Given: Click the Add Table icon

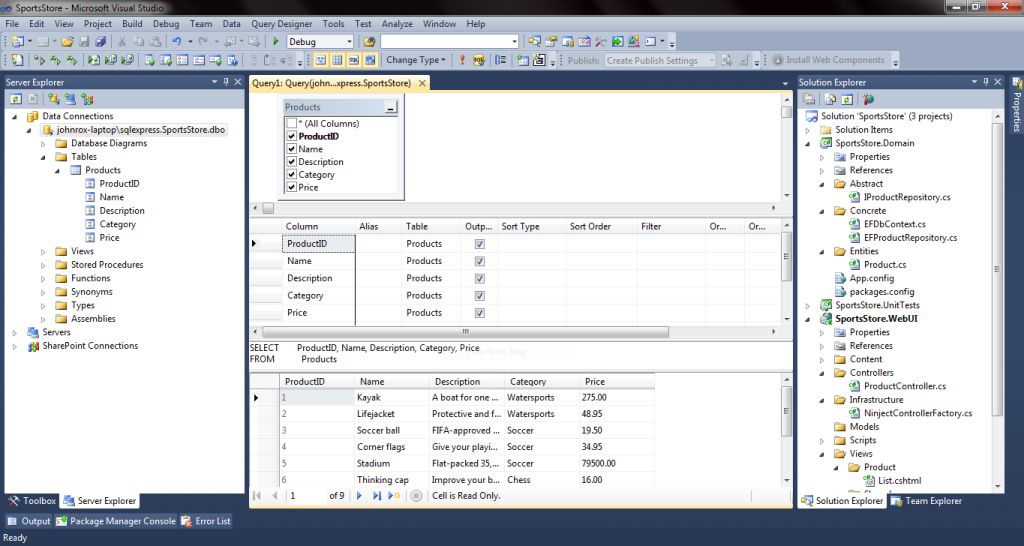Looking at the screenshot, I should [x=523, y=60].
